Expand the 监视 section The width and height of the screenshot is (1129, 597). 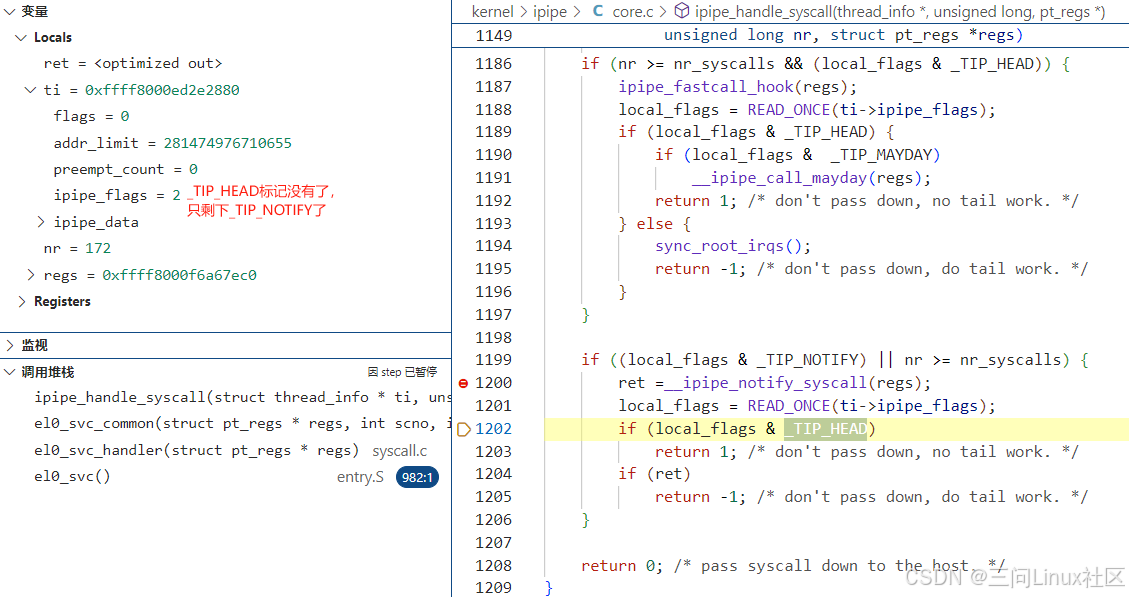pyautogui.click(x=9, y=346)
